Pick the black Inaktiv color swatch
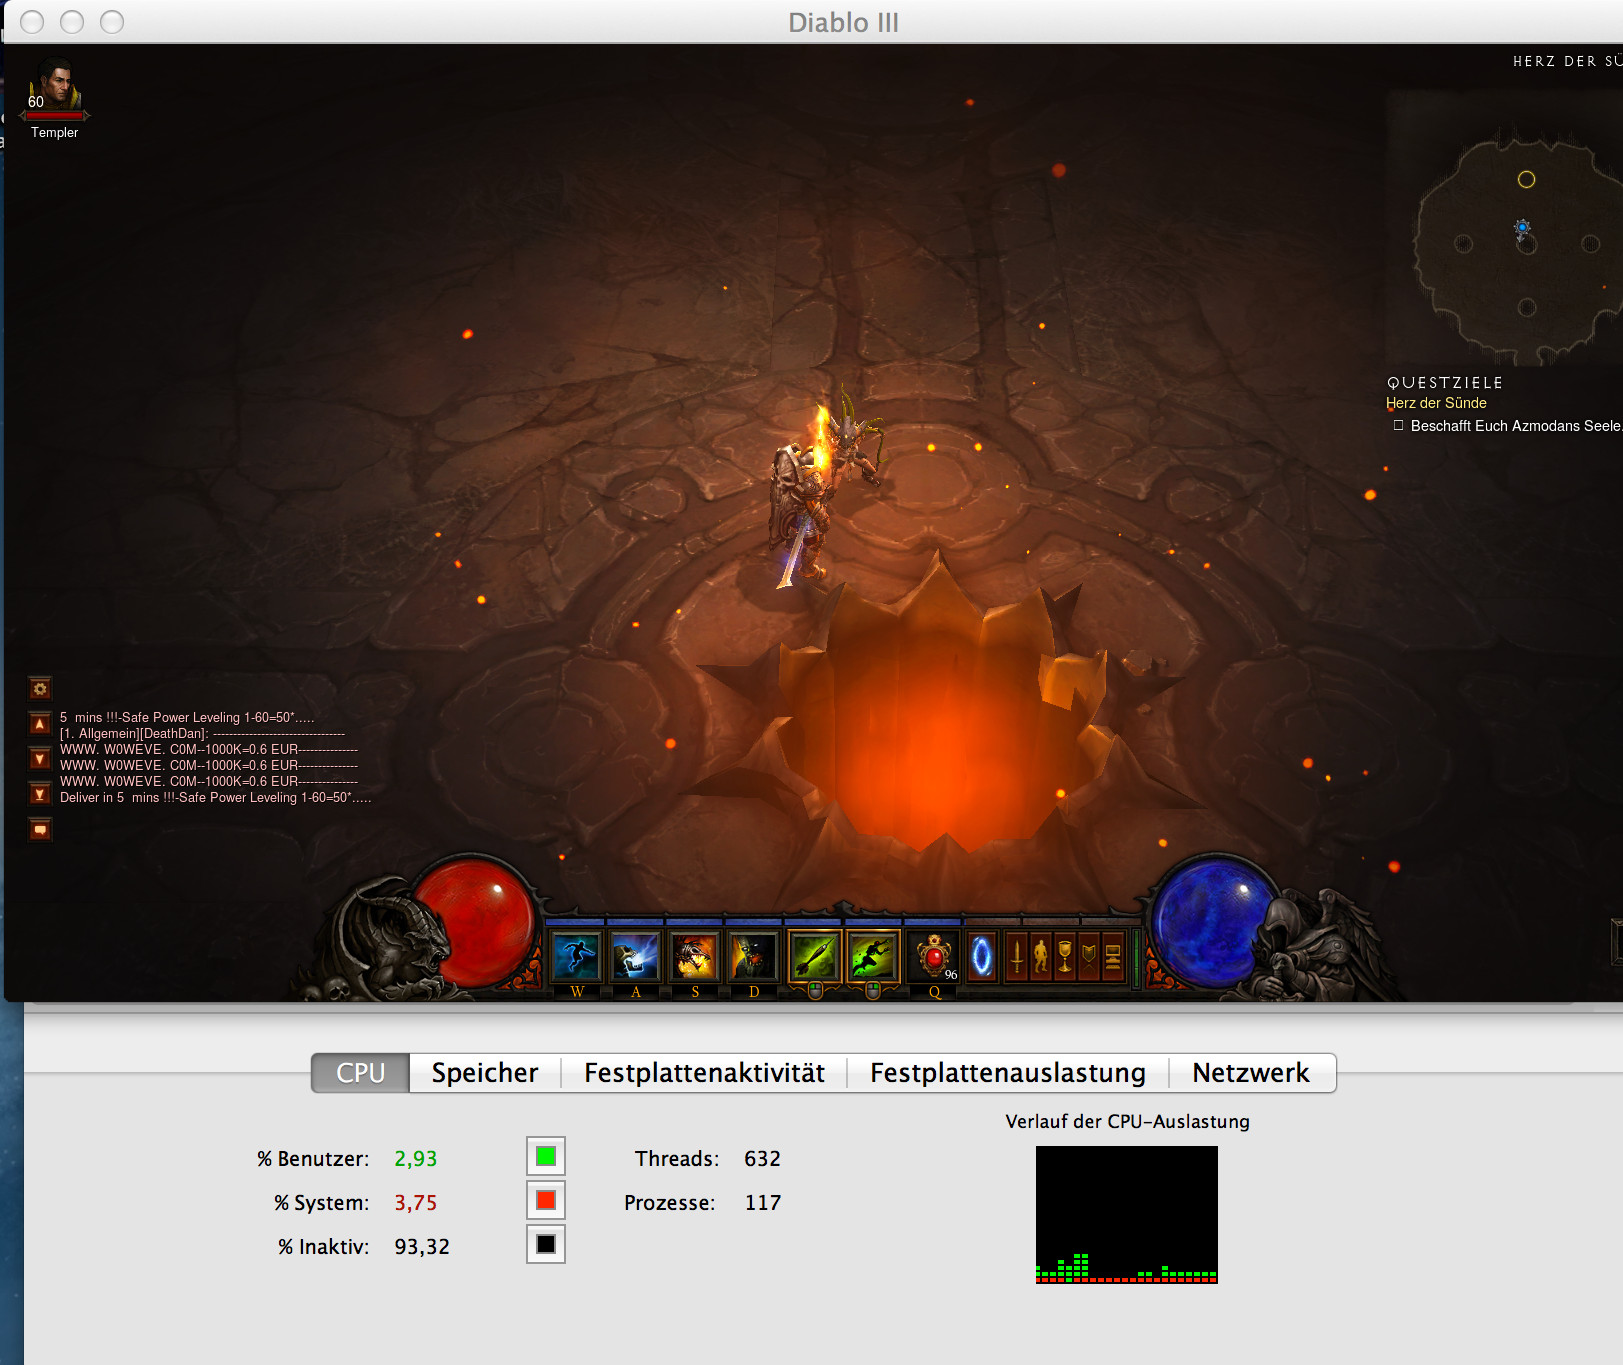1623x1365 pixels. (x=546, y=1245)
